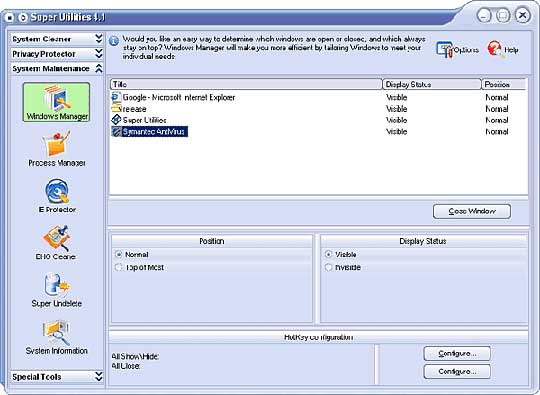Sort list by Title column header
540x395 pixels.
coord(246,84)
